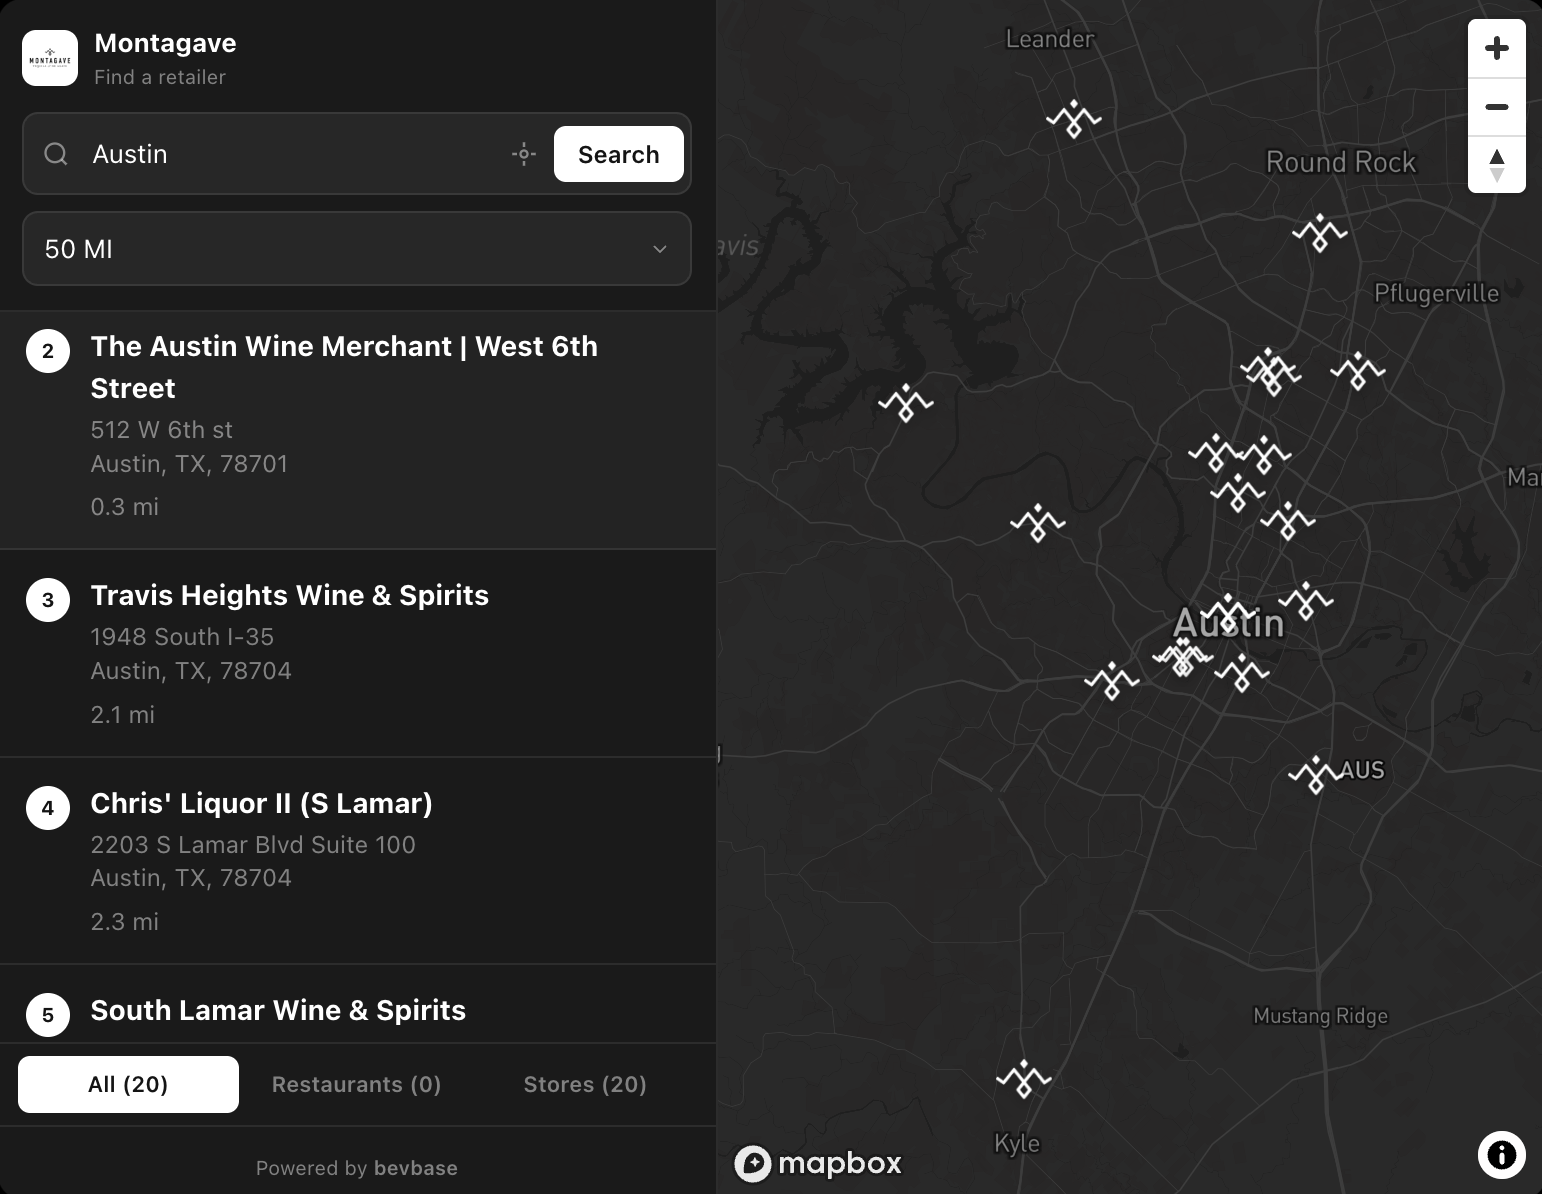The height and width of the screenshot is (1194, 1542).
Task: Click the magnifying glass search icon
Action: click(56, 154)
